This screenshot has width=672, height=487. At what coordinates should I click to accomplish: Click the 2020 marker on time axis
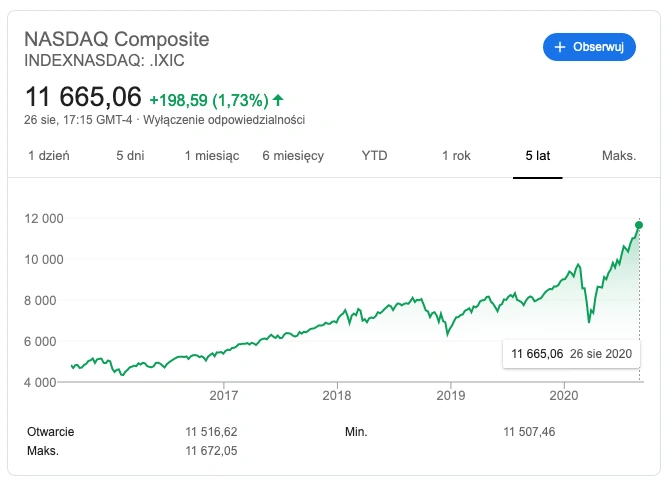tap(564, 395)
